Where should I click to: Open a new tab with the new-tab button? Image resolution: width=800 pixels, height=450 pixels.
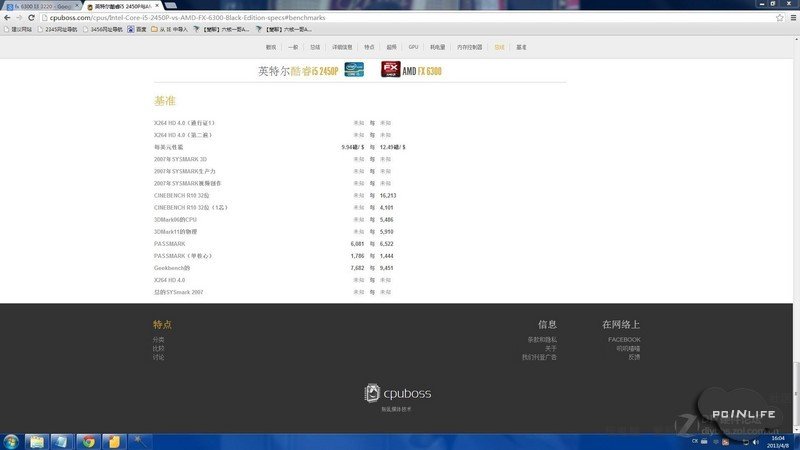171,6
